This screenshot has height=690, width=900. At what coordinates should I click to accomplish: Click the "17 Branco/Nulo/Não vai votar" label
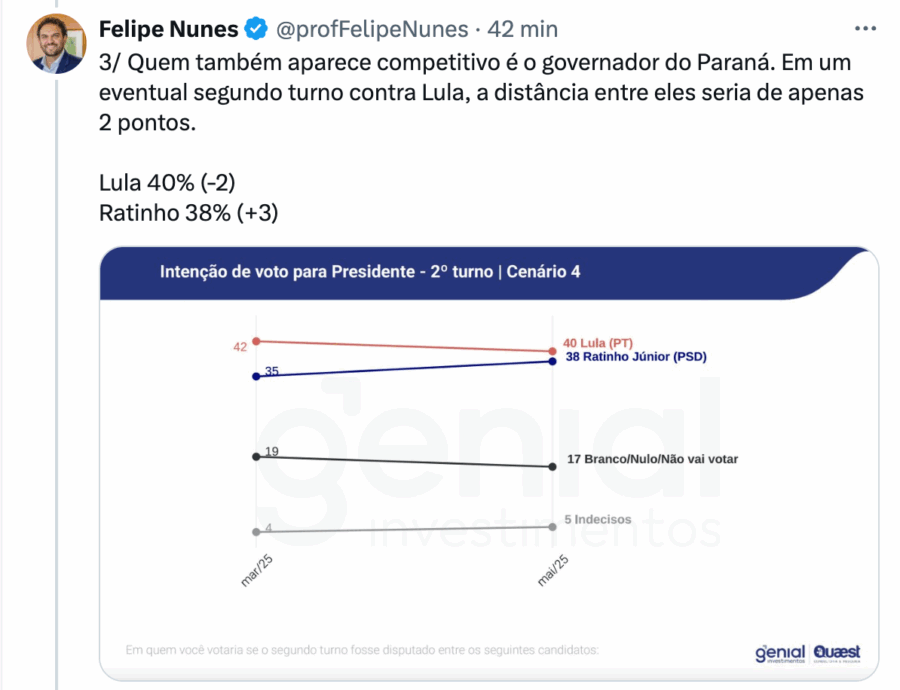point(651,459)
